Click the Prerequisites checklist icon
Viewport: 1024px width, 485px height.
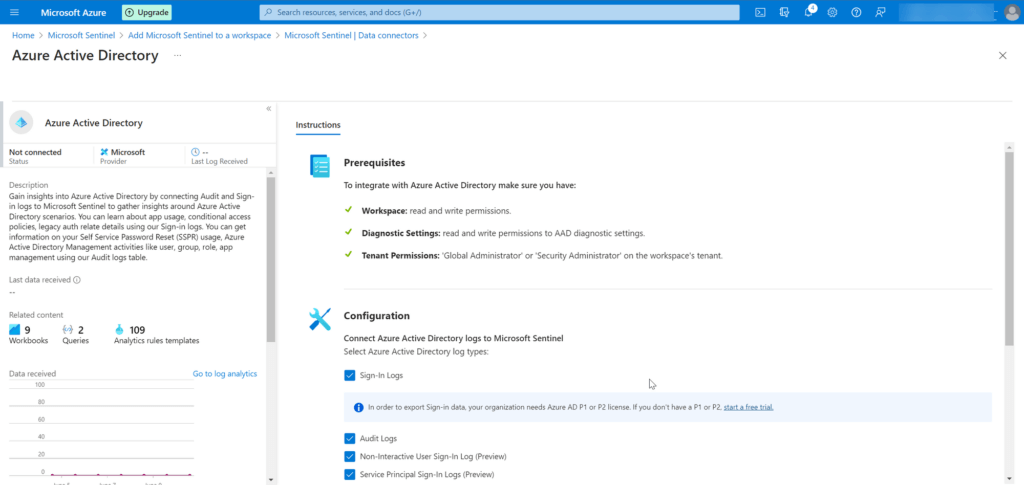[320, 166]
